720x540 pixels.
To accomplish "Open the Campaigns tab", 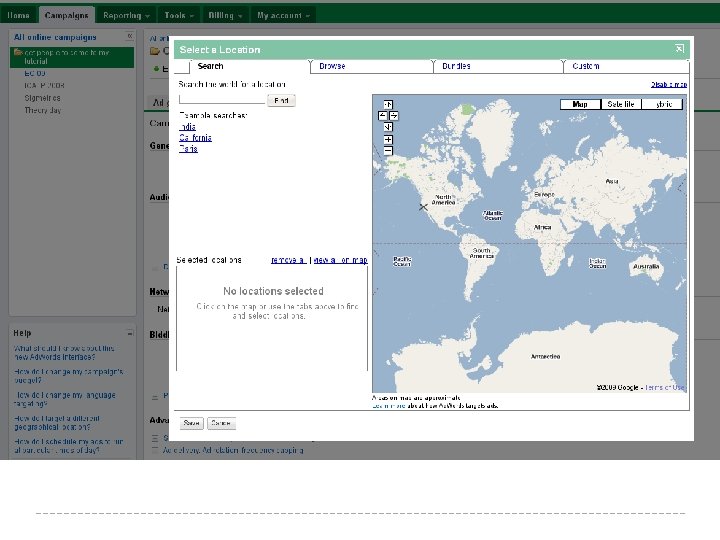I will [x=67, y=16].
